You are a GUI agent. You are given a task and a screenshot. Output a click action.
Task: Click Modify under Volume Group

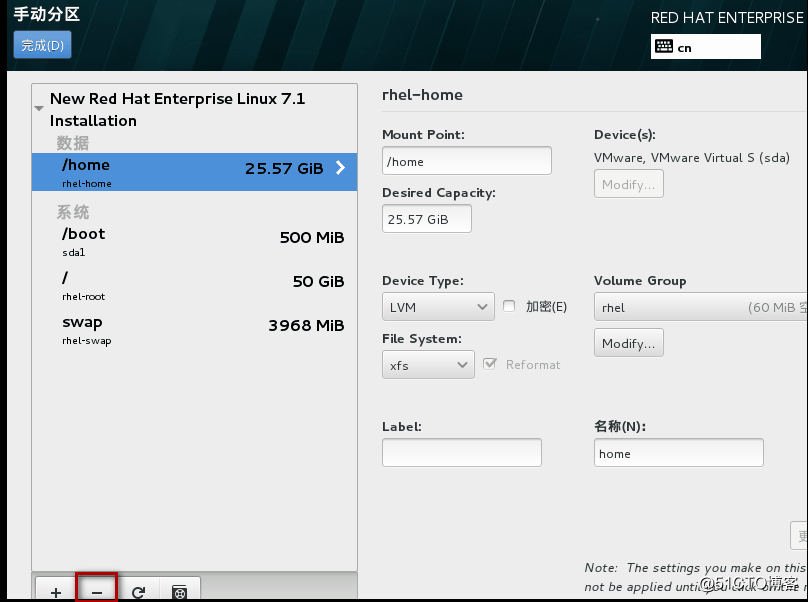coord(629,343)
